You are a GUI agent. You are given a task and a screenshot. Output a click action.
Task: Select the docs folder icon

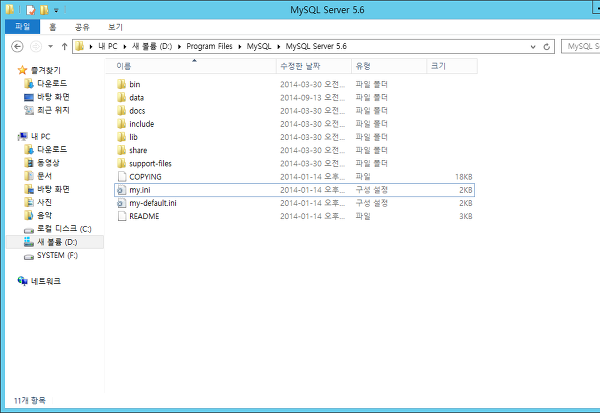[121, 111]
